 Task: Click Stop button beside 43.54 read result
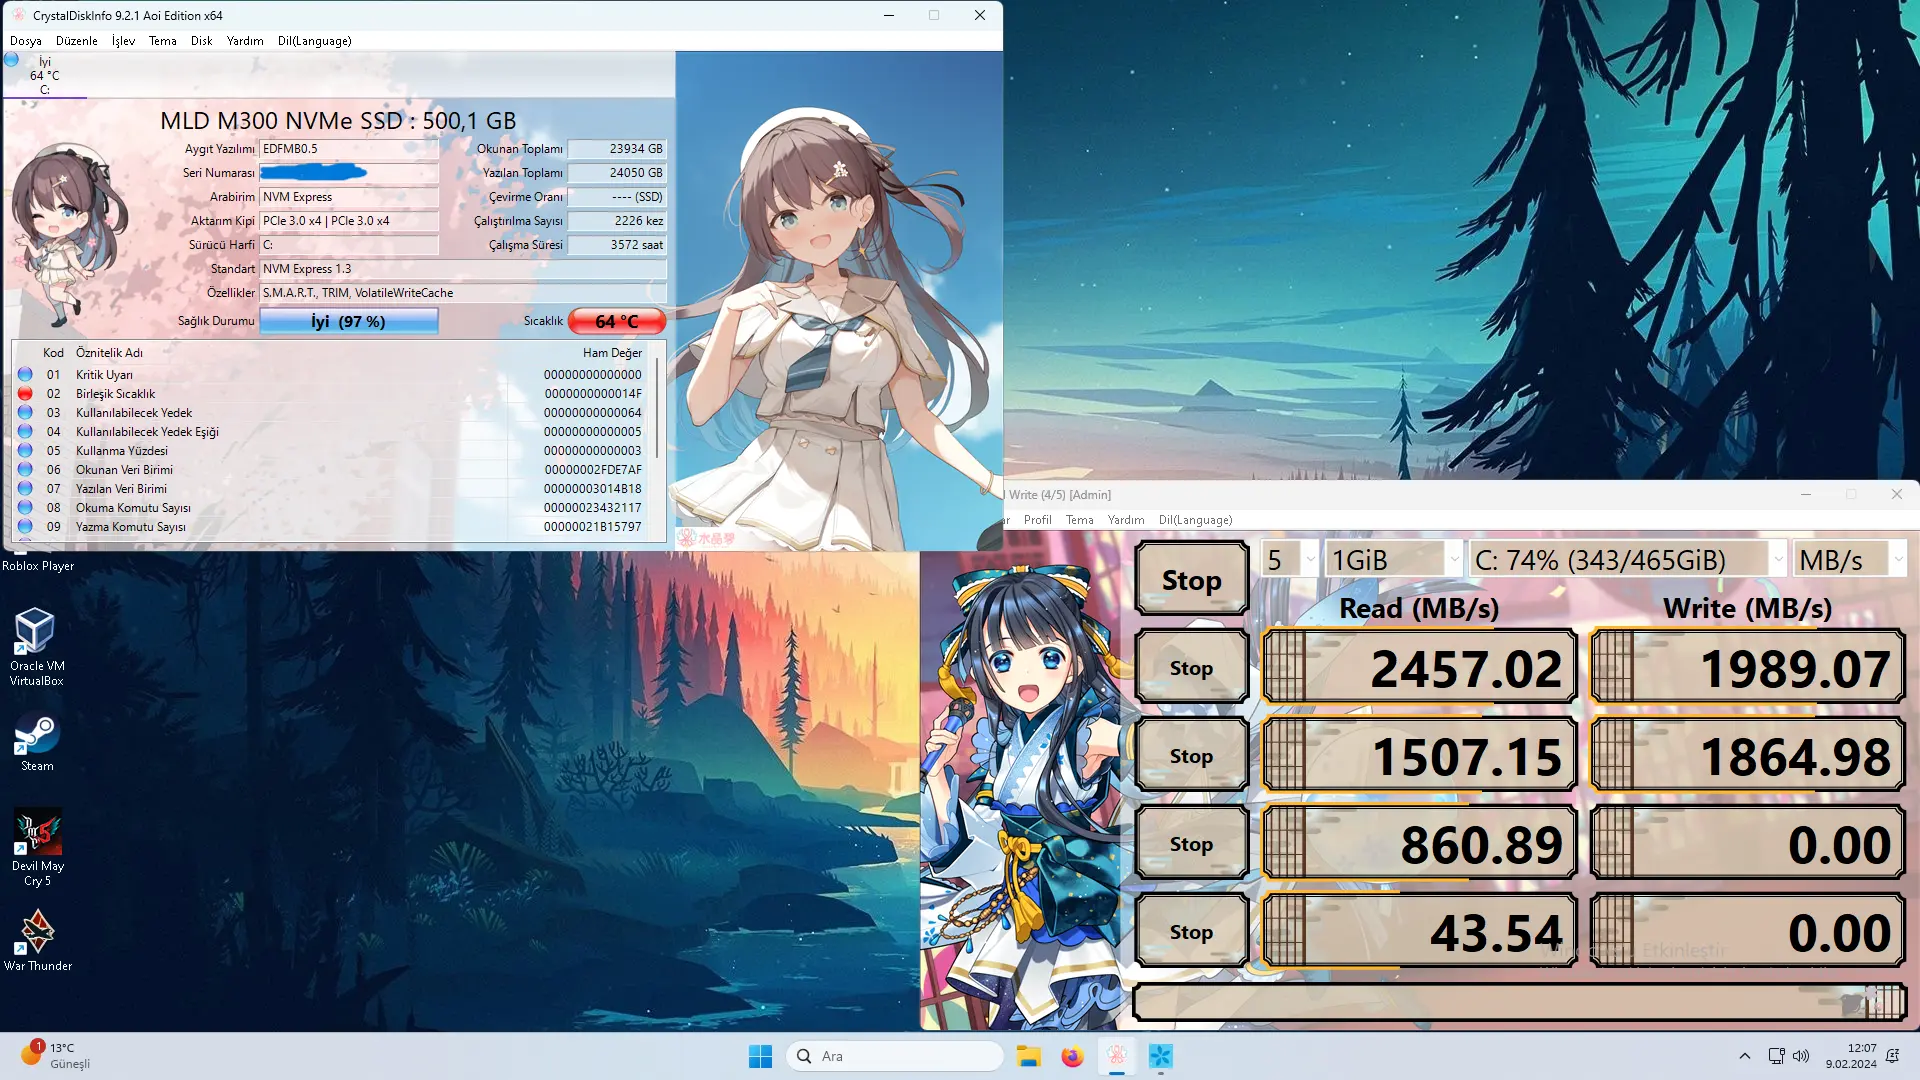[1192, 931]
